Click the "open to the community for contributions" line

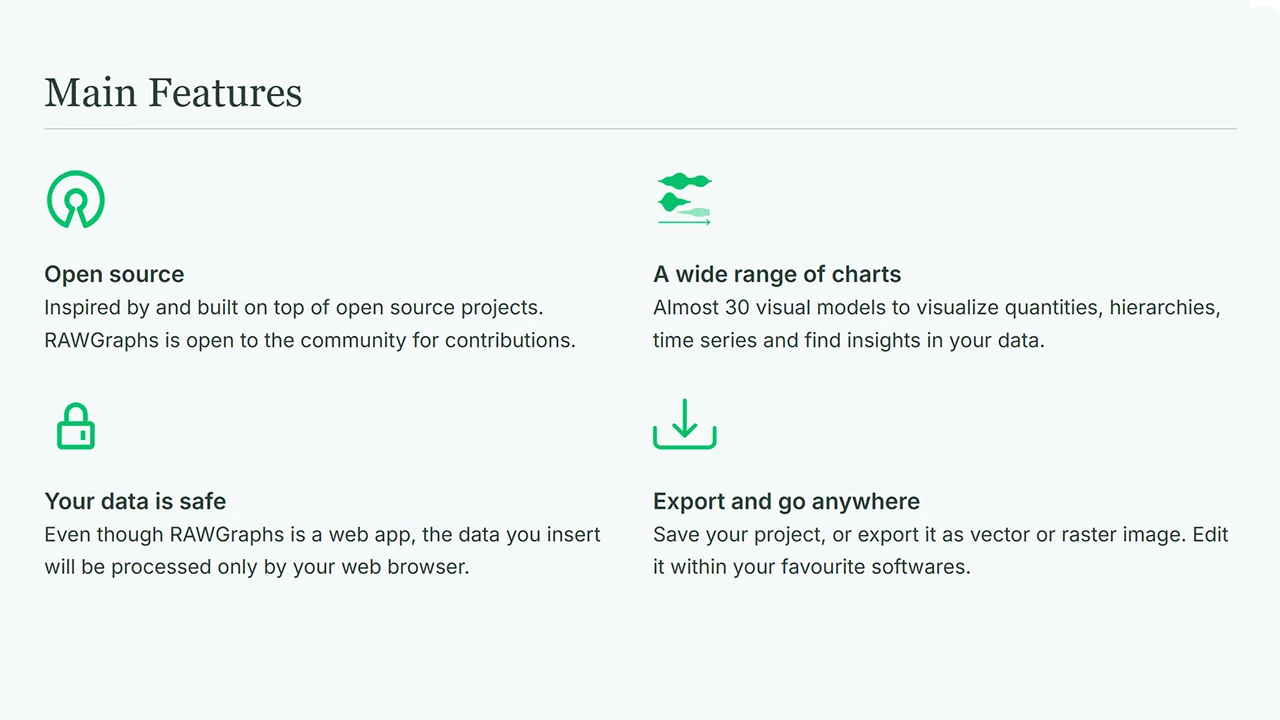click(310, 340)
